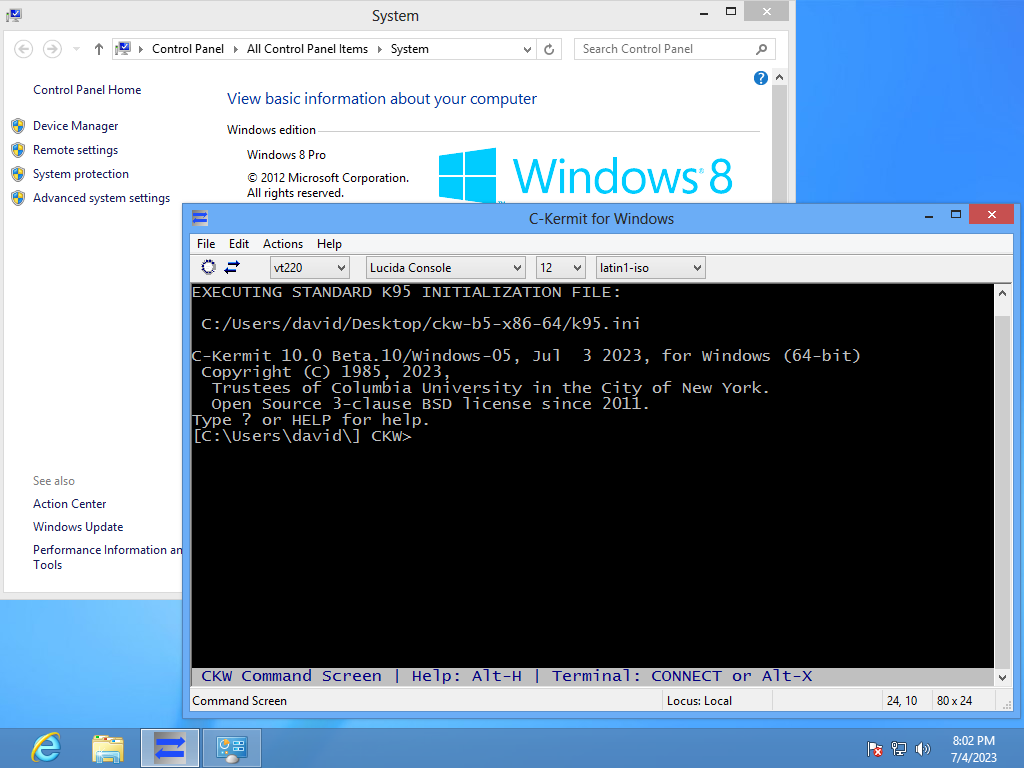The width and height of the screenshot is (1024, 768).
Task: Click the shield icon beside System protection
Action: tap(18, 174)
